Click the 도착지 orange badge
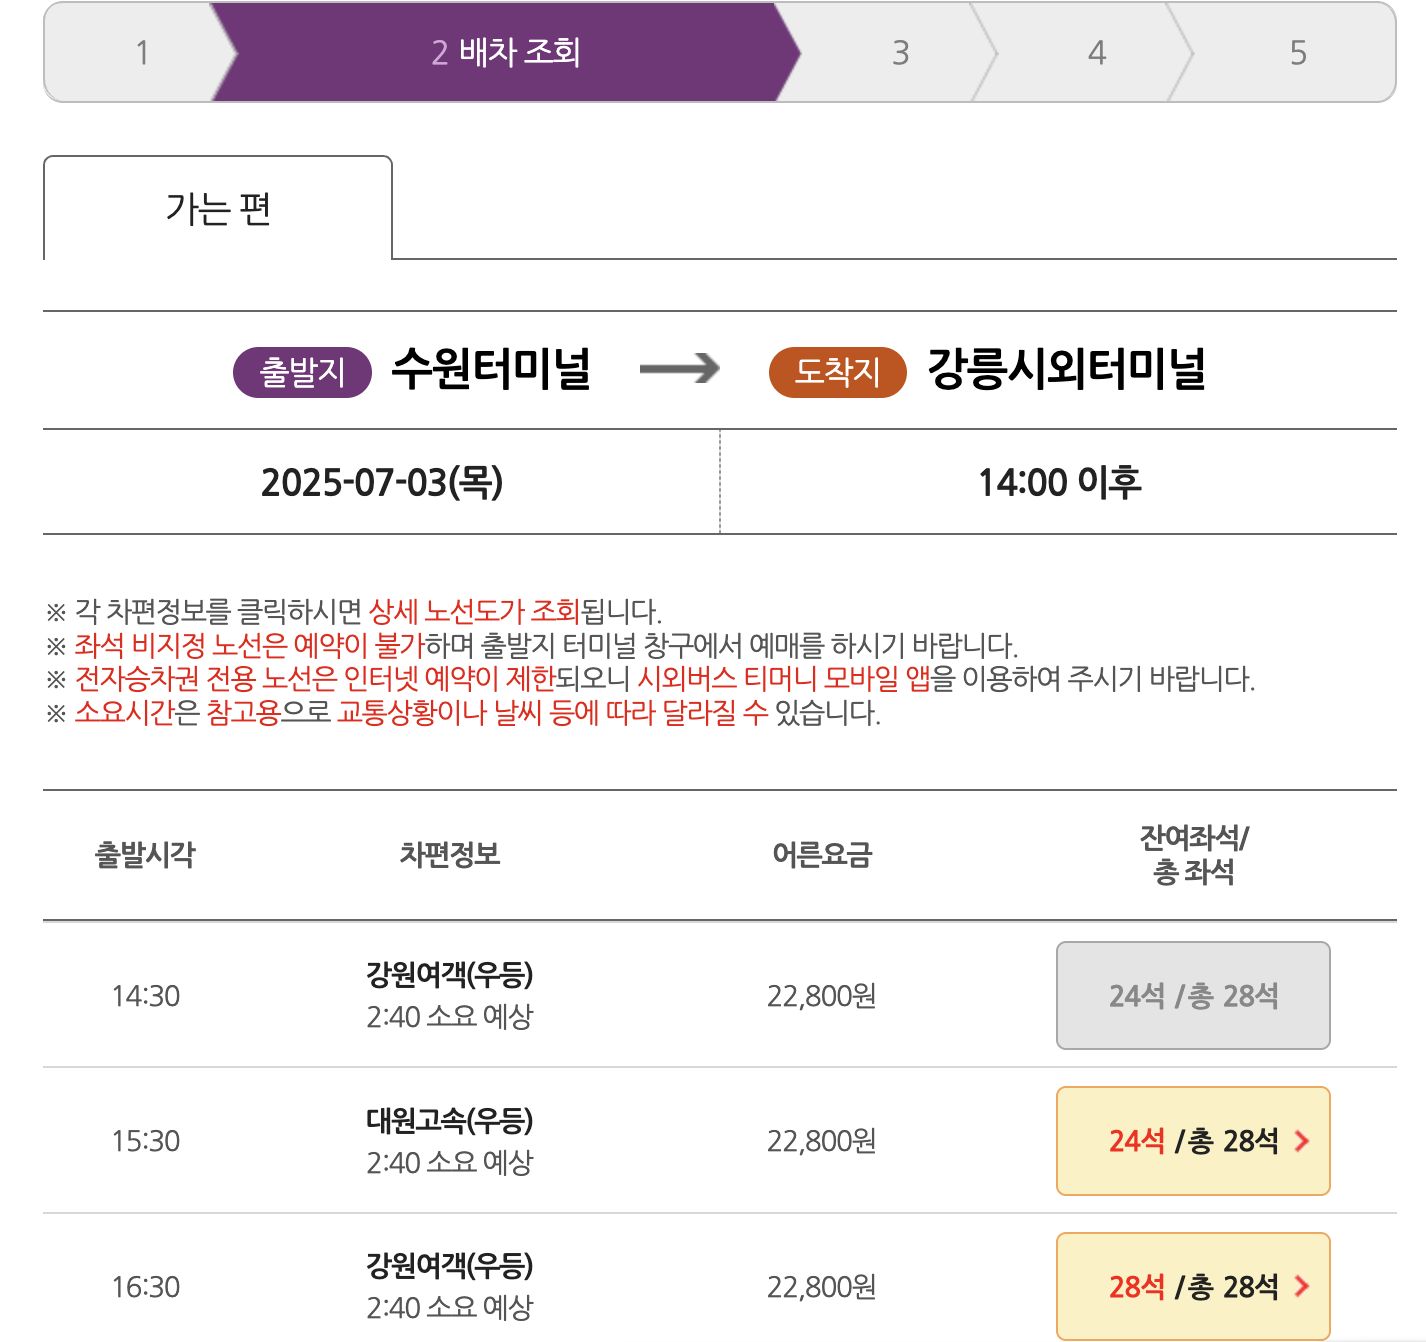Image resolution: width=1426 pixels, height=1342 pixels. coord(836,370)
